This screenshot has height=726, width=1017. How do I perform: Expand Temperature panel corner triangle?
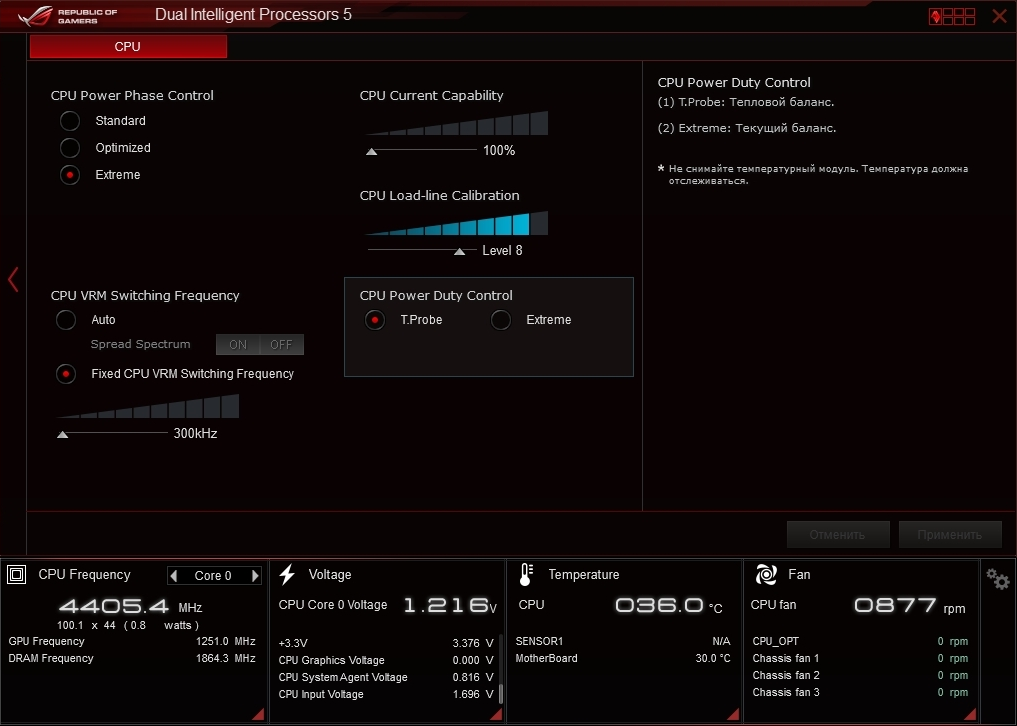click(x=733, y=714)
